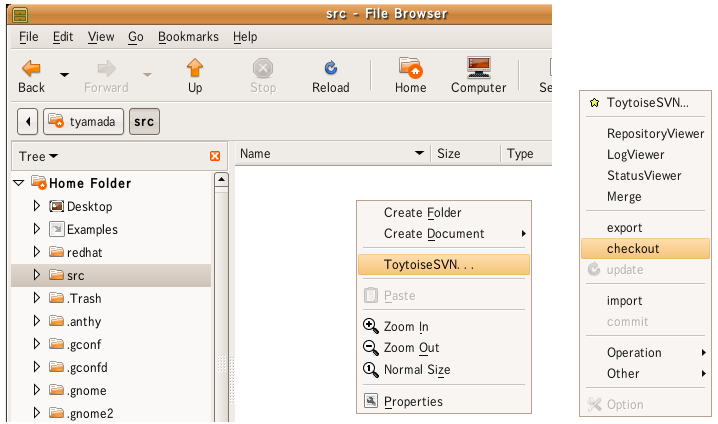The width and height of the screenshot is (718, 424).
Task: Choose export in the SVN submenu
Action: pos(645,228)
